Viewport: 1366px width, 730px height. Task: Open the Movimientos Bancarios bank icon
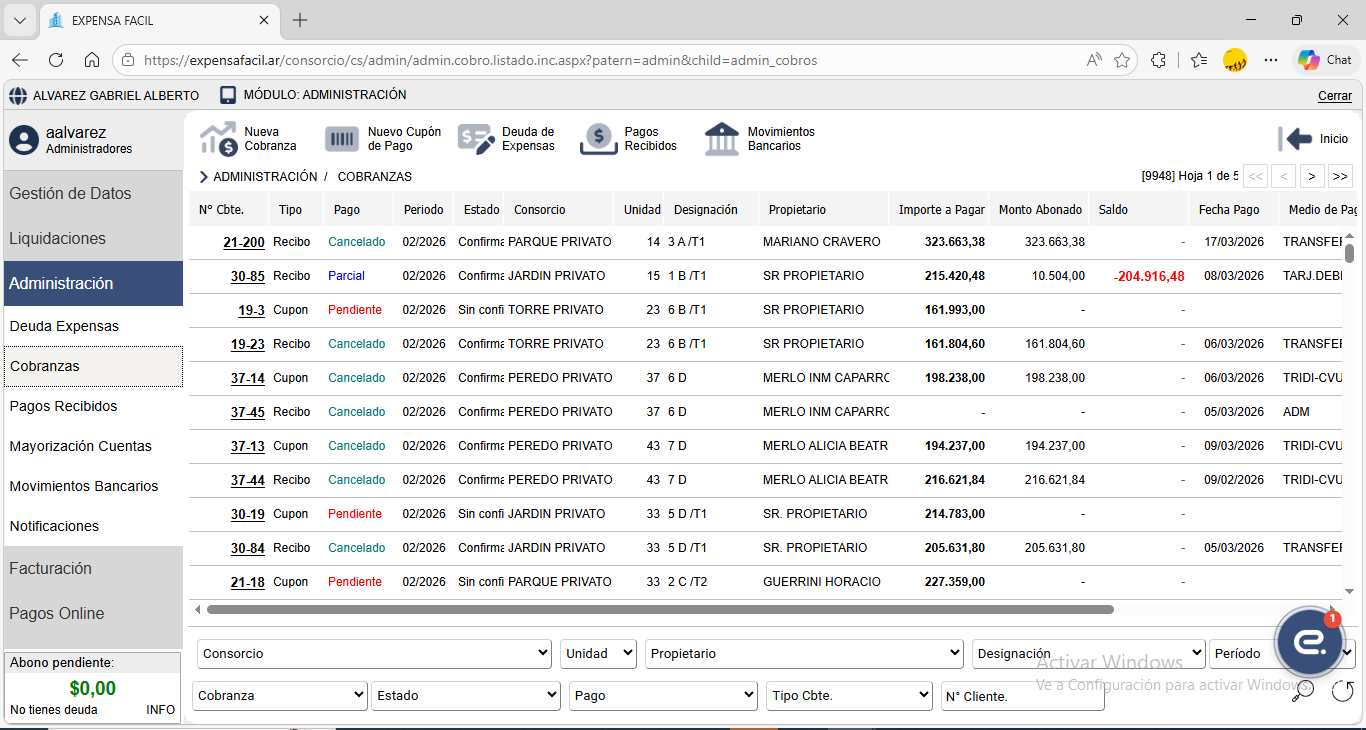[722, 139]
